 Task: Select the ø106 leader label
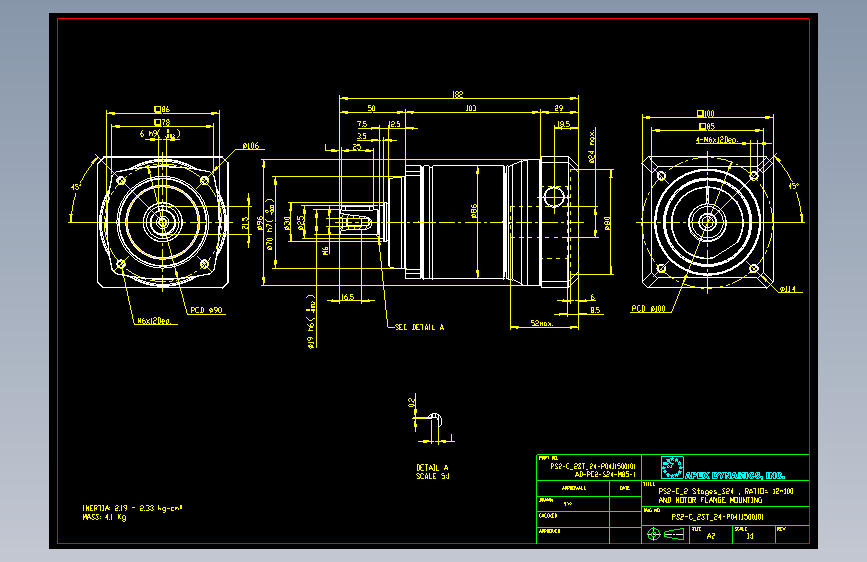tap(250, 146)
